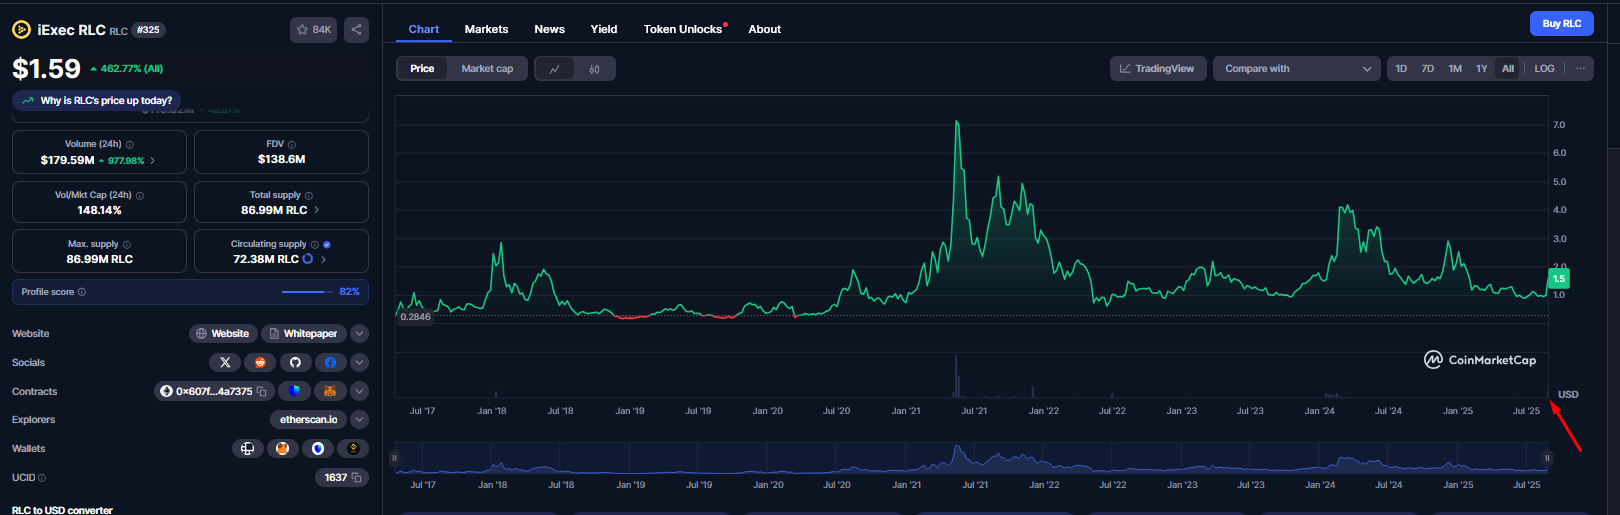Switch chart to line view icon
Image resolution: width=1620 pixels, height=515 pixels.
pyautogui.click(x=555, y=69)
